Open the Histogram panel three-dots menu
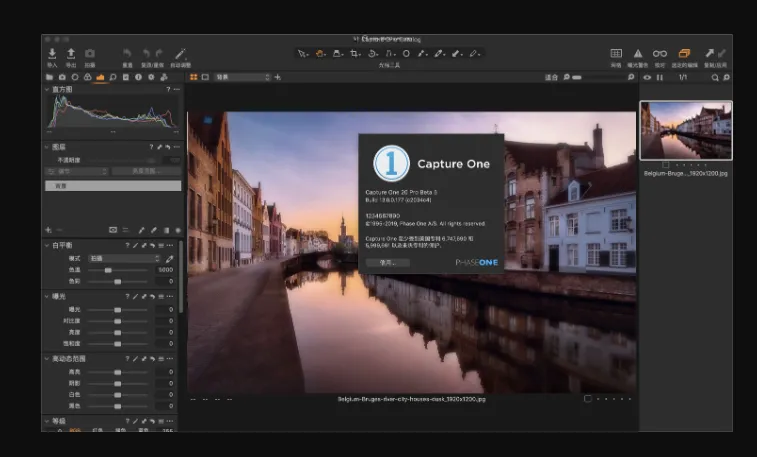Viewport: 757px width, 457px height. pos(177,89)
